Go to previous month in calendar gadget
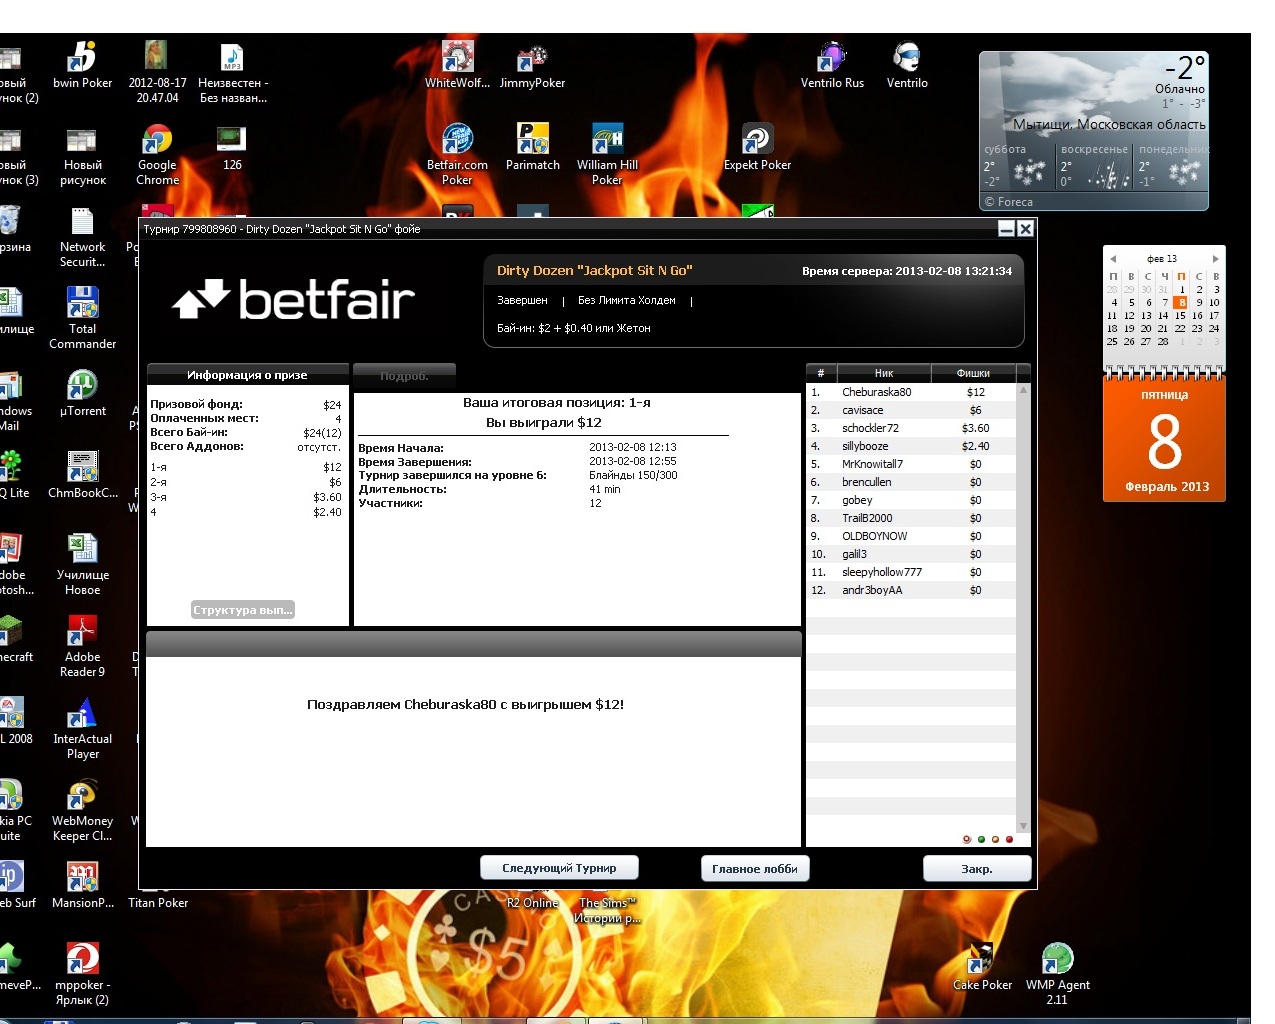 [x=1113, y=259]
